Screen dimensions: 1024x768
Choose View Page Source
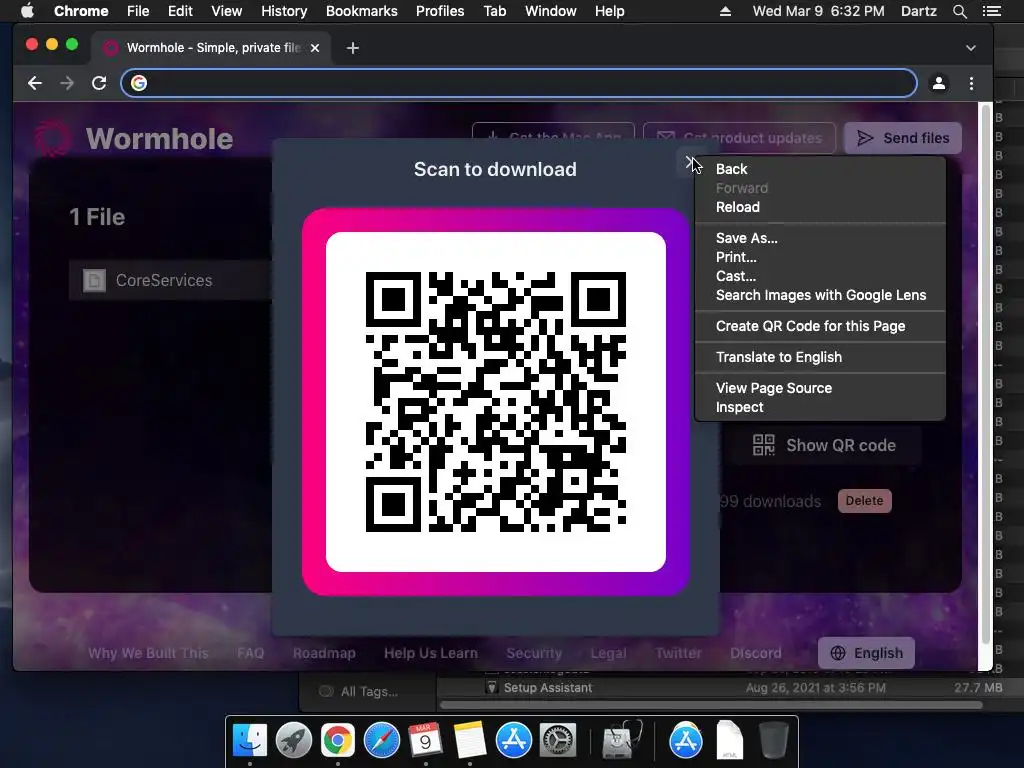point(820,388)
